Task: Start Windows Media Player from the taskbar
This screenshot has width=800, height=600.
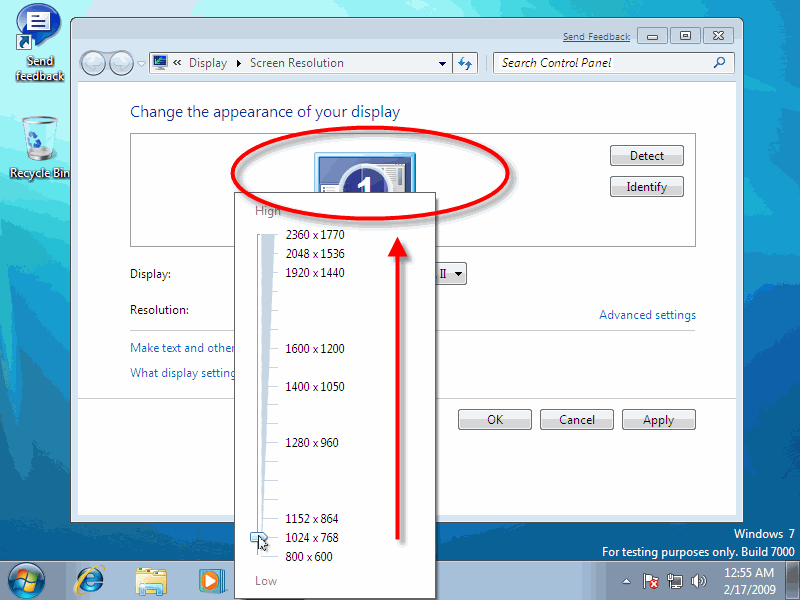Action: 210,580
